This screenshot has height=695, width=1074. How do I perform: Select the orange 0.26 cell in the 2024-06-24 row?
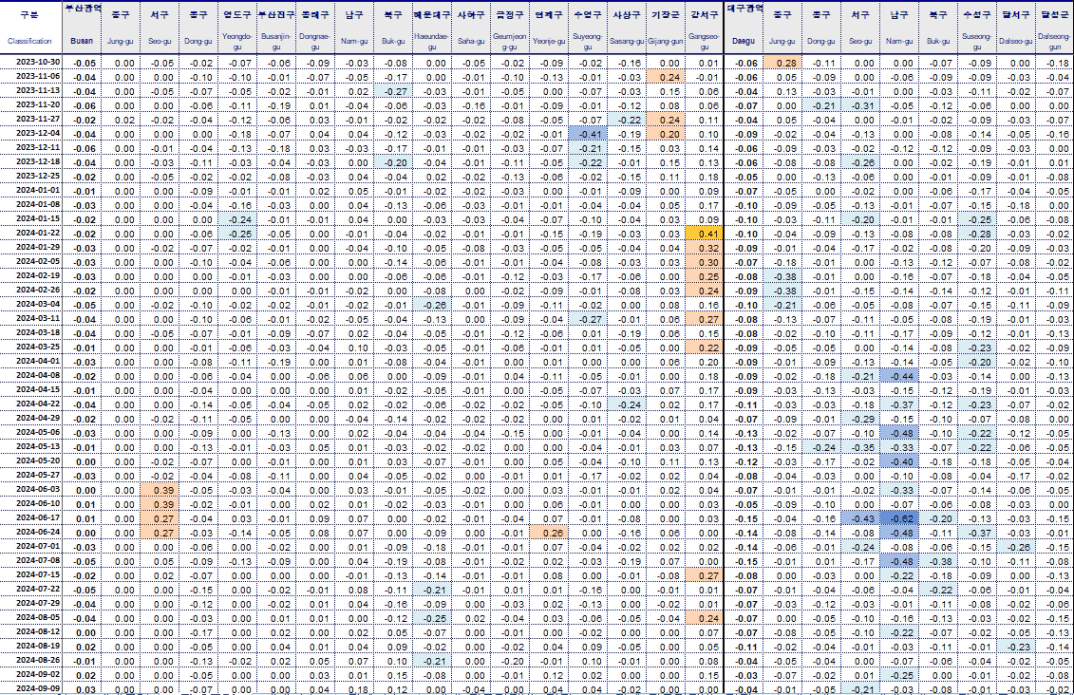point(549,533)
